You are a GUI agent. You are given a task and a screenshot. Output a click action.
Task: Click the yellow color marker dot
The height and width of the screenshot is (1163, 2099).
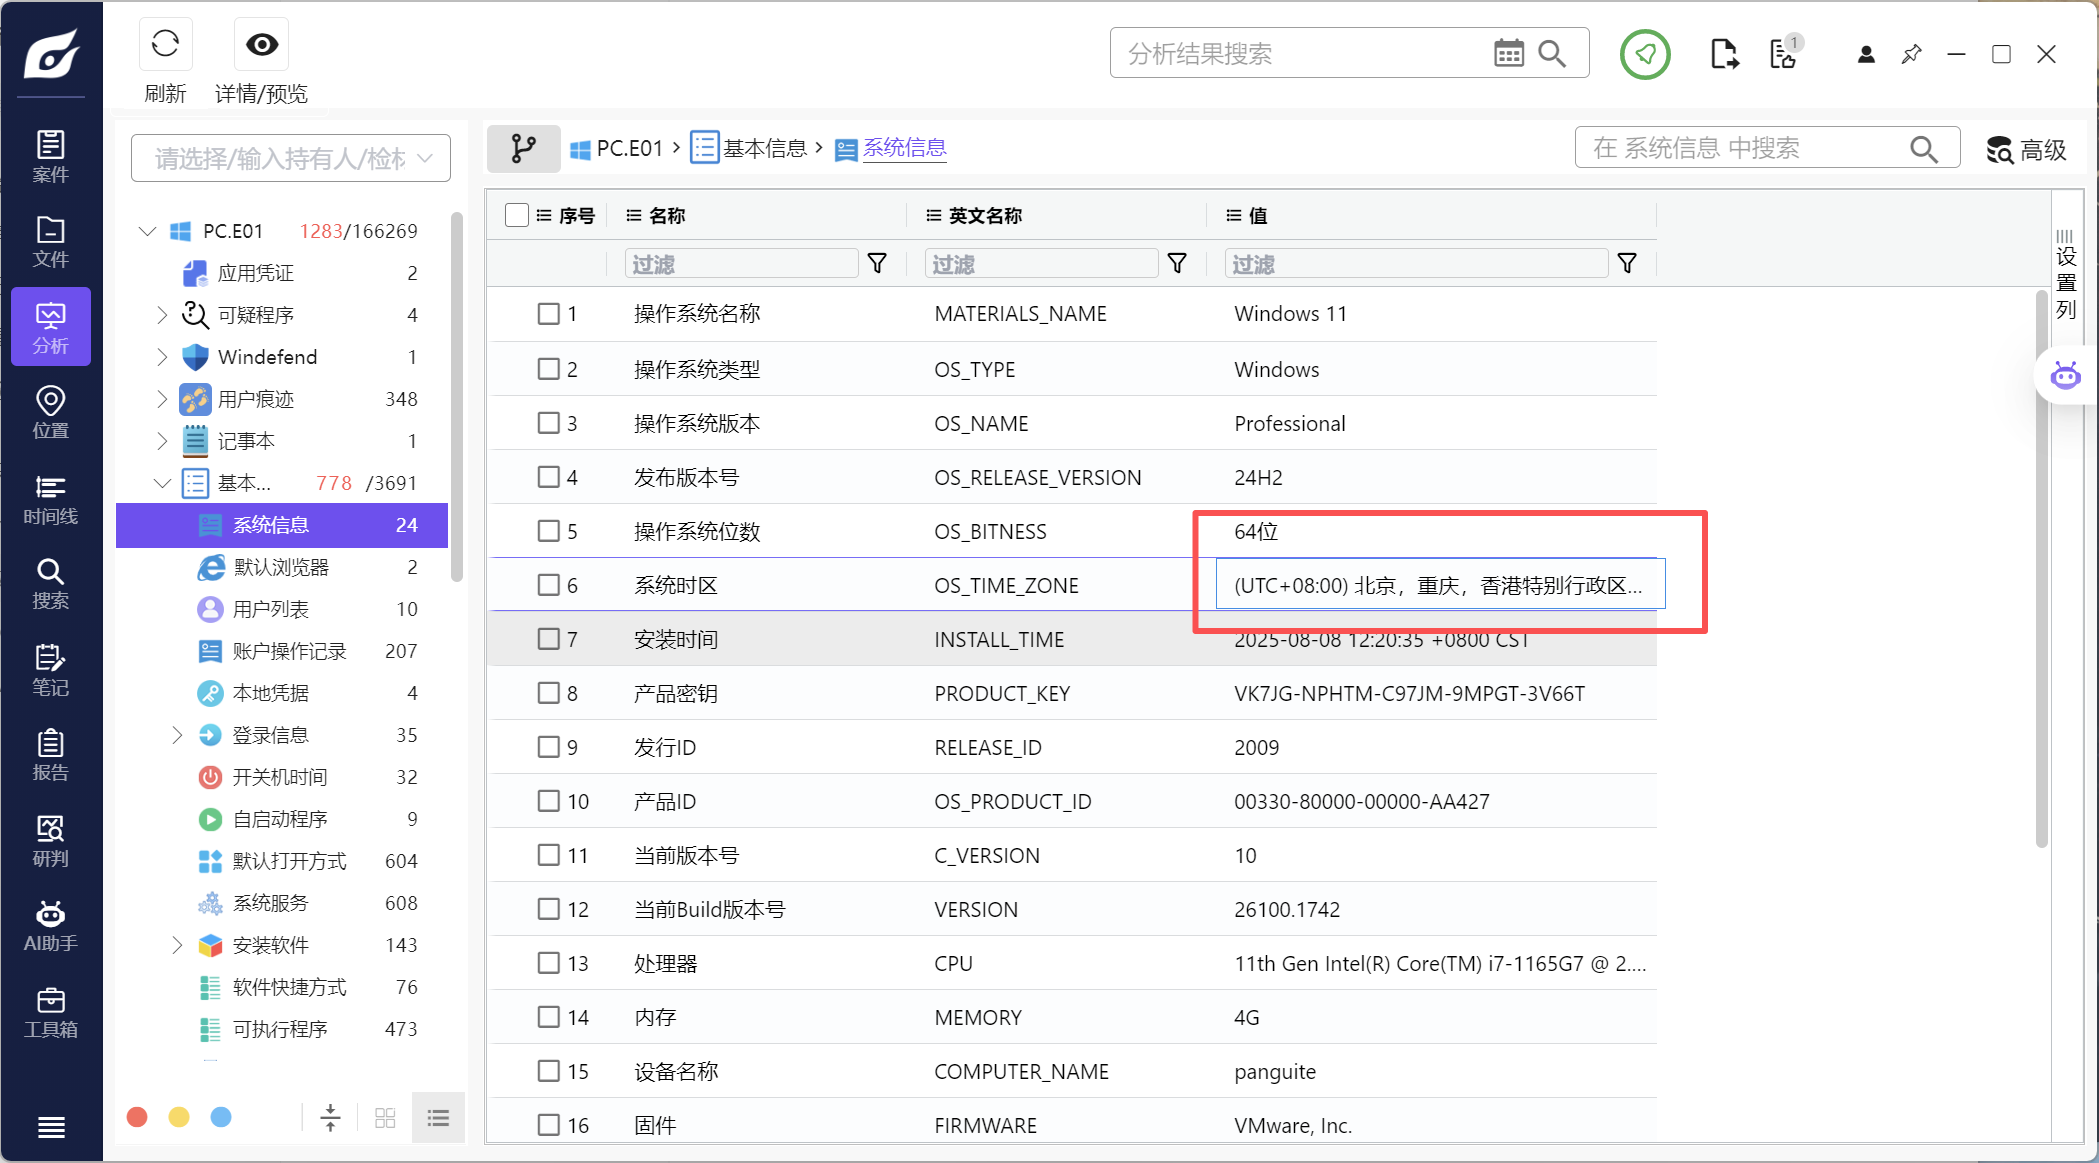pos(179,1117)
